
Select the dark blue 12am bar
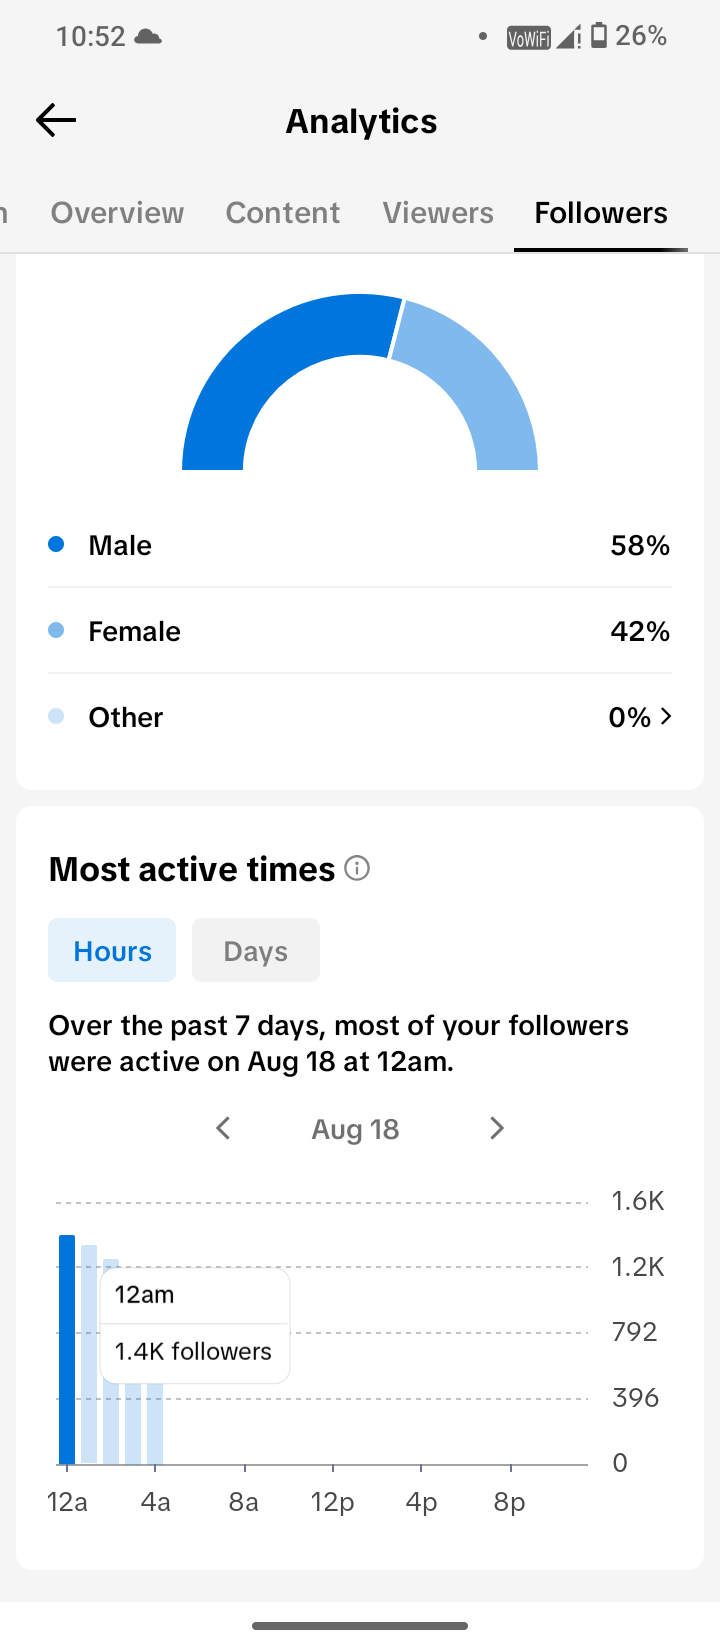pyautogui.click(x=67, y=1350)
